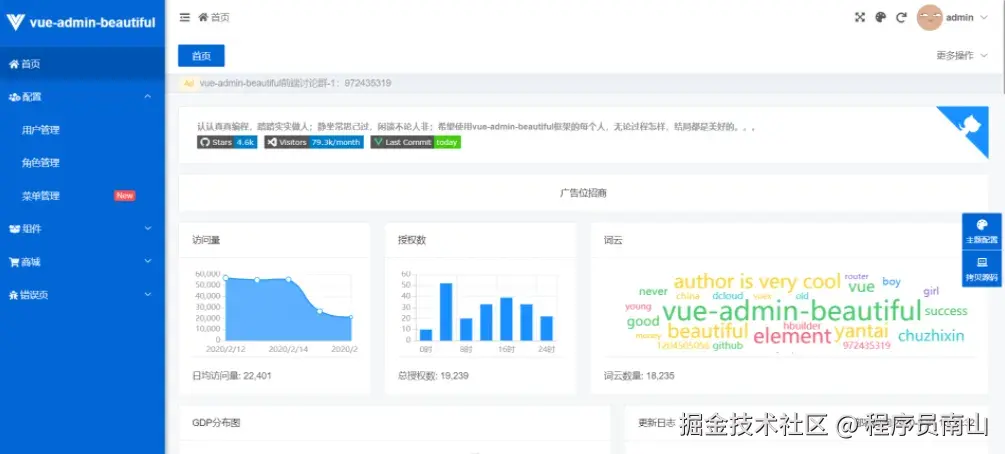Enter fullscreen with the expand icon

coord(860,17)
